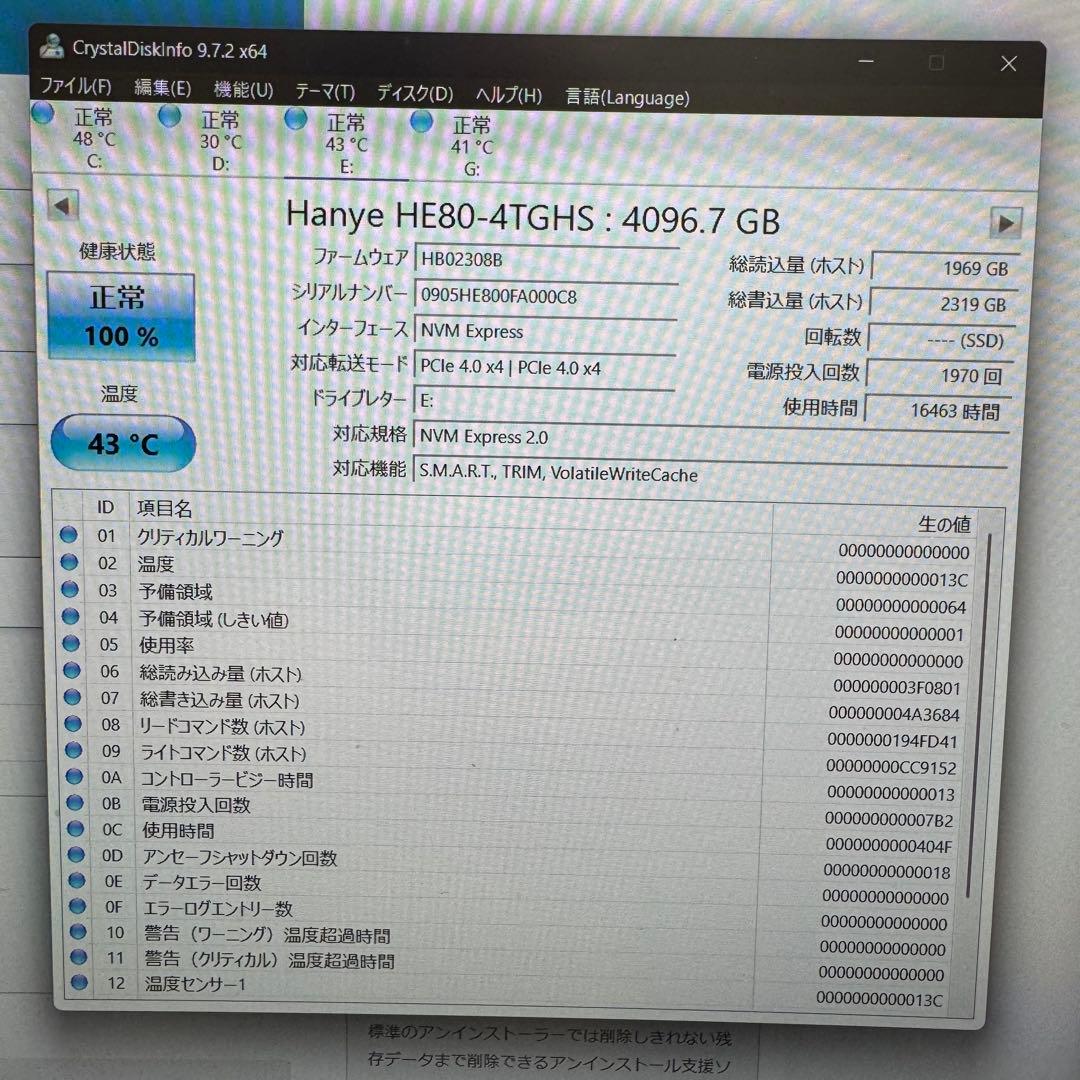
Task: Click raw value 000000003F0801
Action: [897, 687]
